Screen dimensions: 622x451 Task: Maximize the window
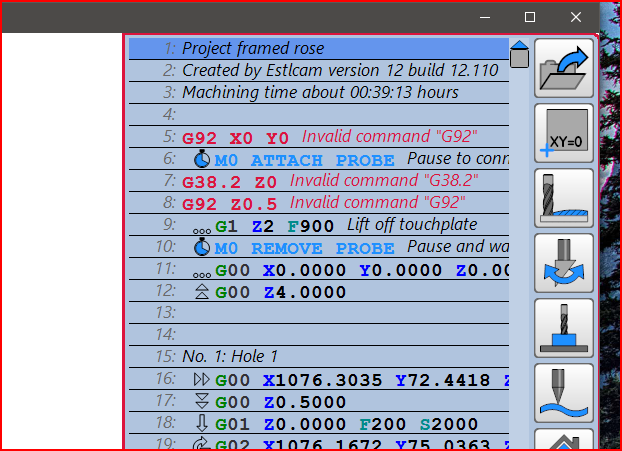click(x=530, y=17)
